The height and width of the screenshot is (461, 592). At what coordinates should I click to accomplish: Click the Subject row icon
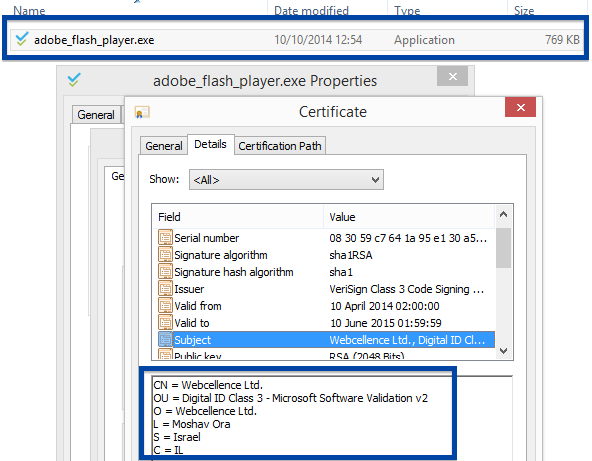(x=165, y=340)
